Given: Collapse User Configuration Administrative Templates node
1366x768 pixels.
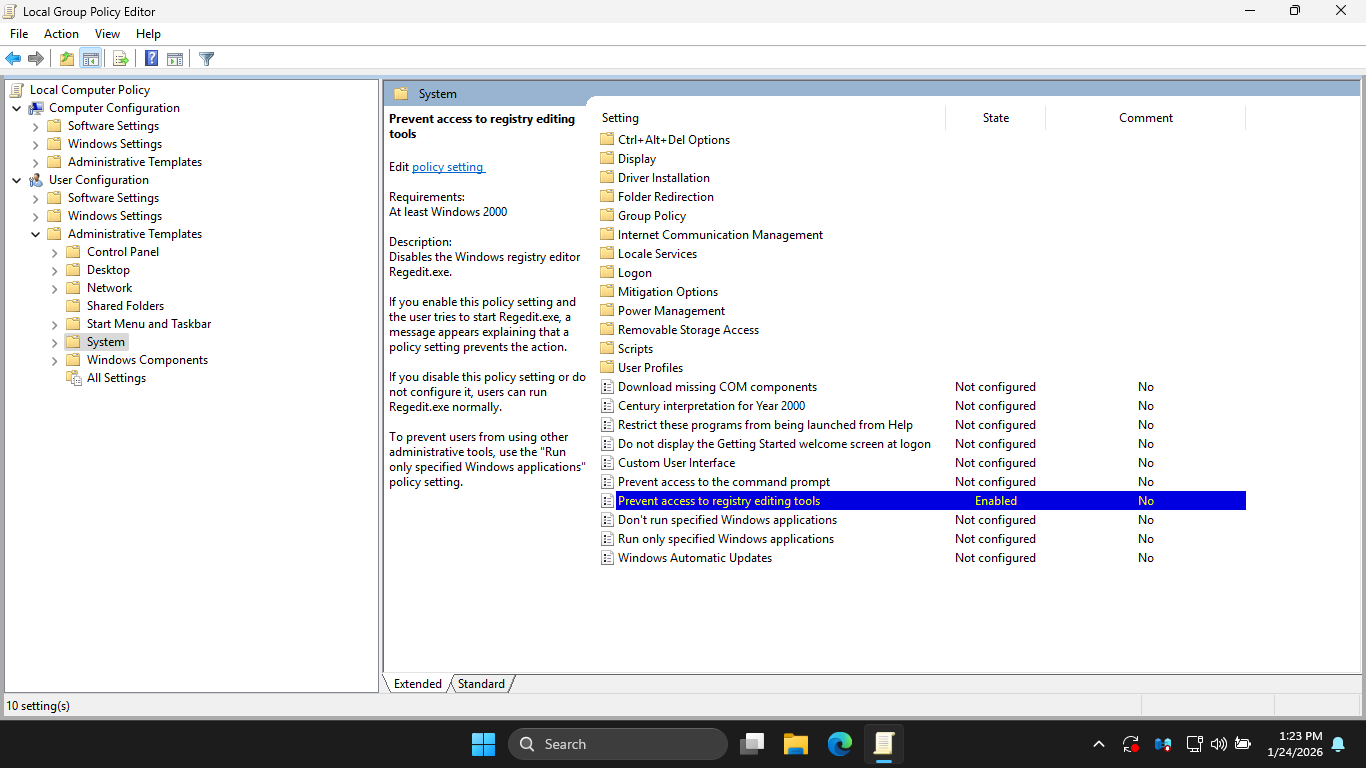Looking at the screenshot, I should tap(36, 234).
